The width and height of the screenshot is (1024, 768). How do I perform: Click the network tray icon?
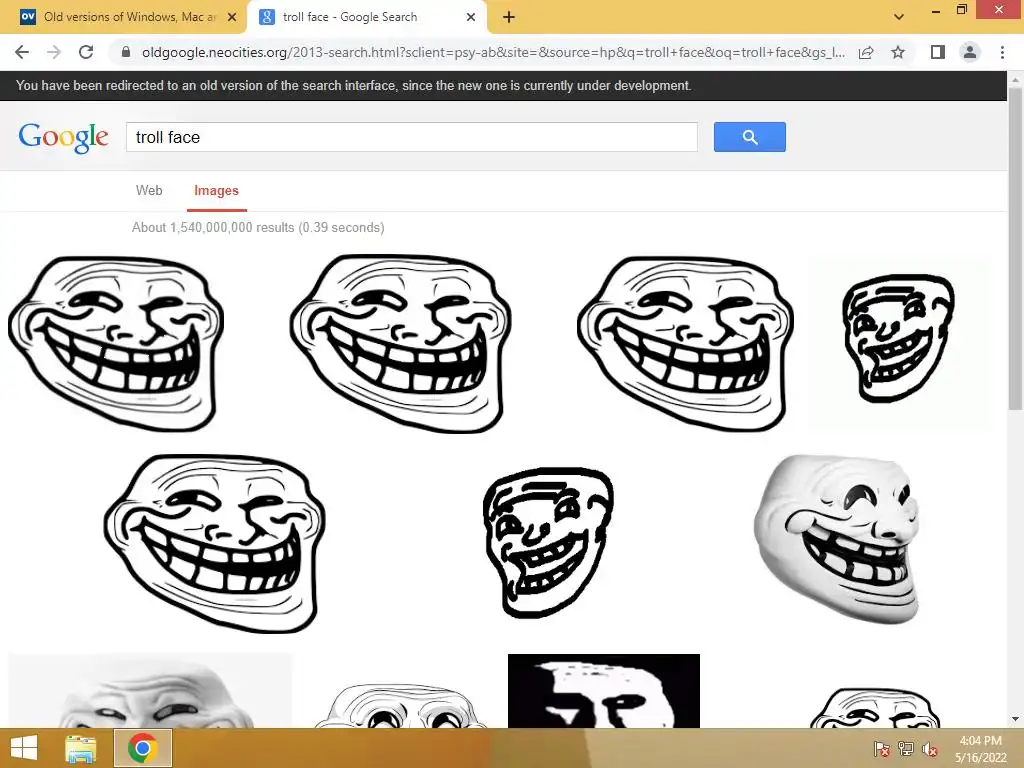tap(906, 749)
